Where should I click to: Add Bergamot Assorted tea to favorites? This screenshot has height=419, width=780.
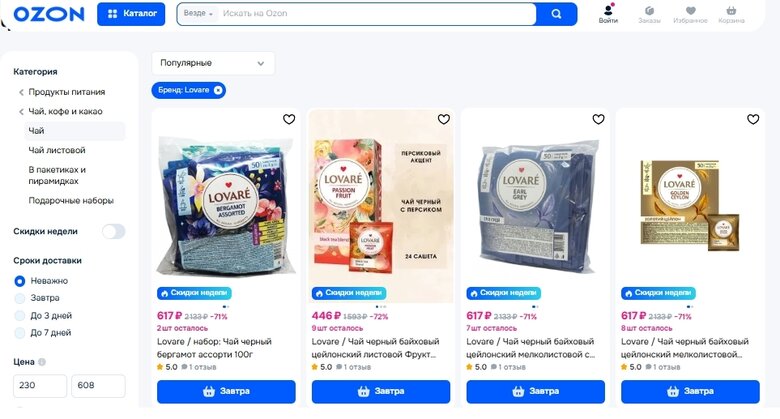pos(289,119)
